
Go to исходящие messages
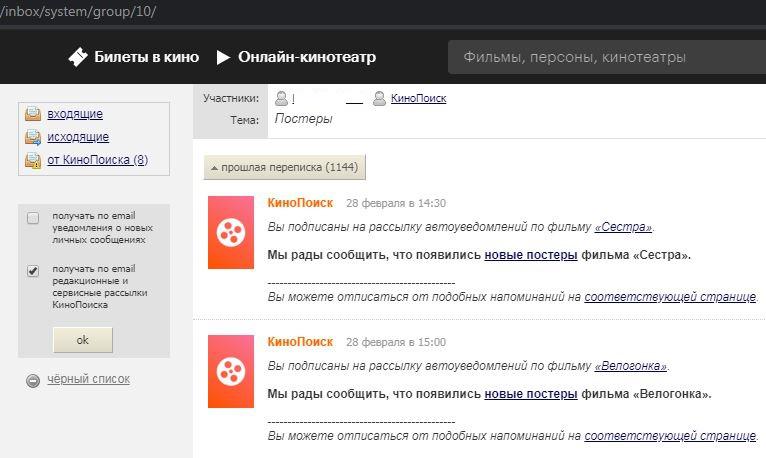coord(78,137)
